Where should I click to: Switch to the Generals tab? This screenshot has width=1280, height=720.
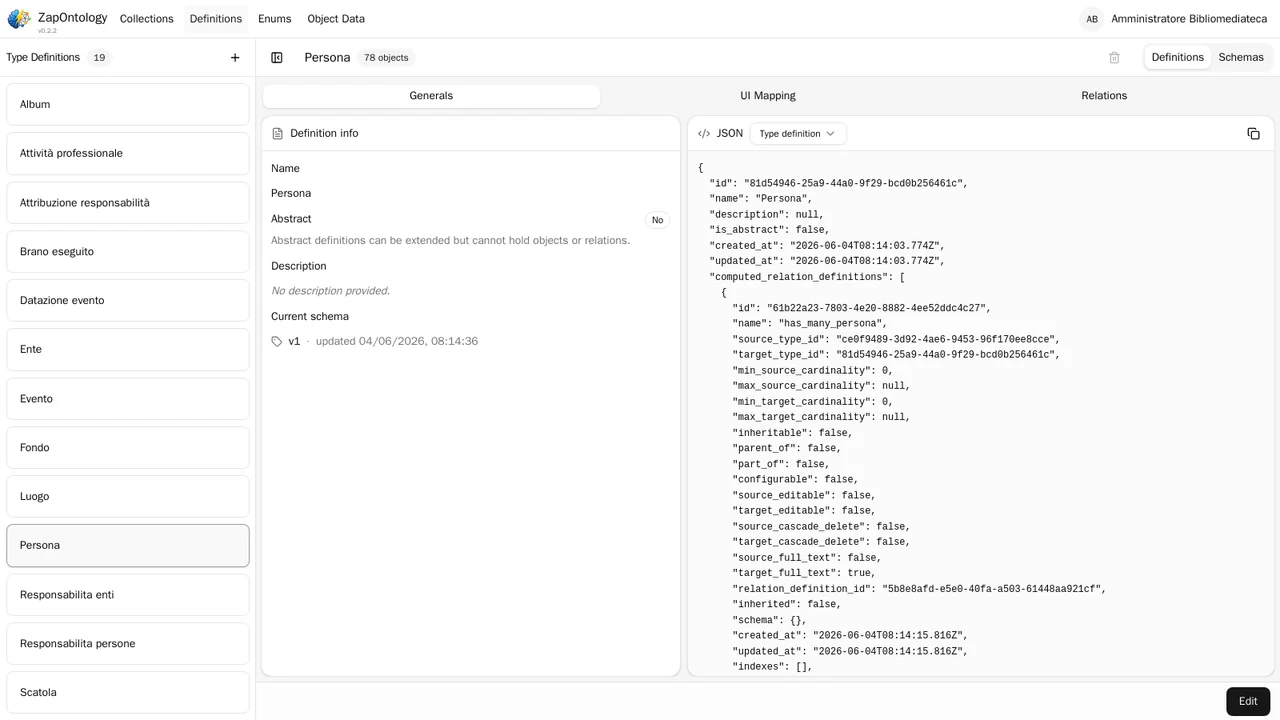click(431, 96)
